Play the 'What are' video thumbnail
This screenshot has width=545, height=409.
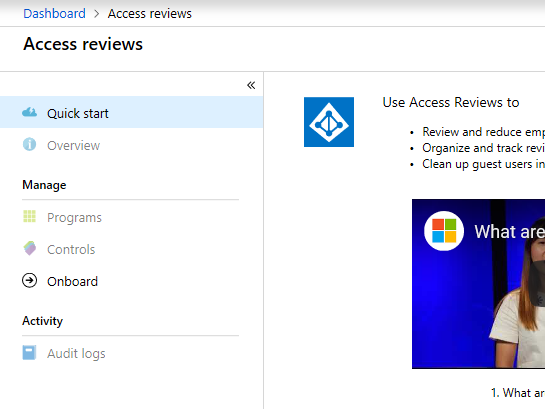478,284
